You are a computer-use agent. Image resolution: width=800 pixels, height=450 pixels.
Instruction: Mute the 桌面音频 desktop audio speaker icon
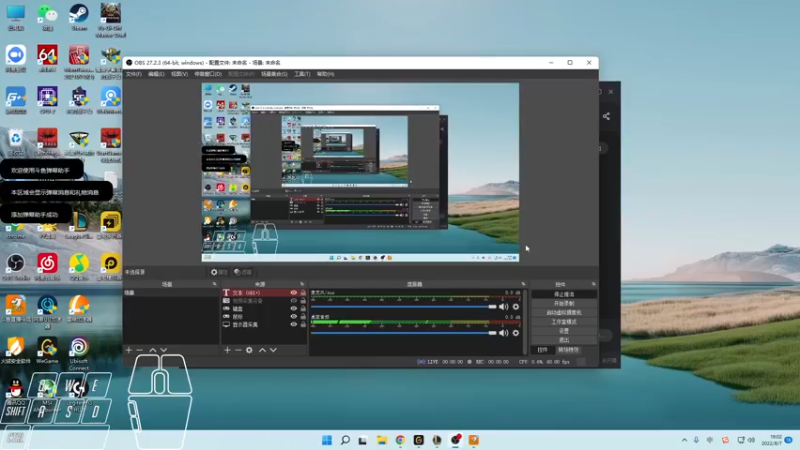(504, 333)
